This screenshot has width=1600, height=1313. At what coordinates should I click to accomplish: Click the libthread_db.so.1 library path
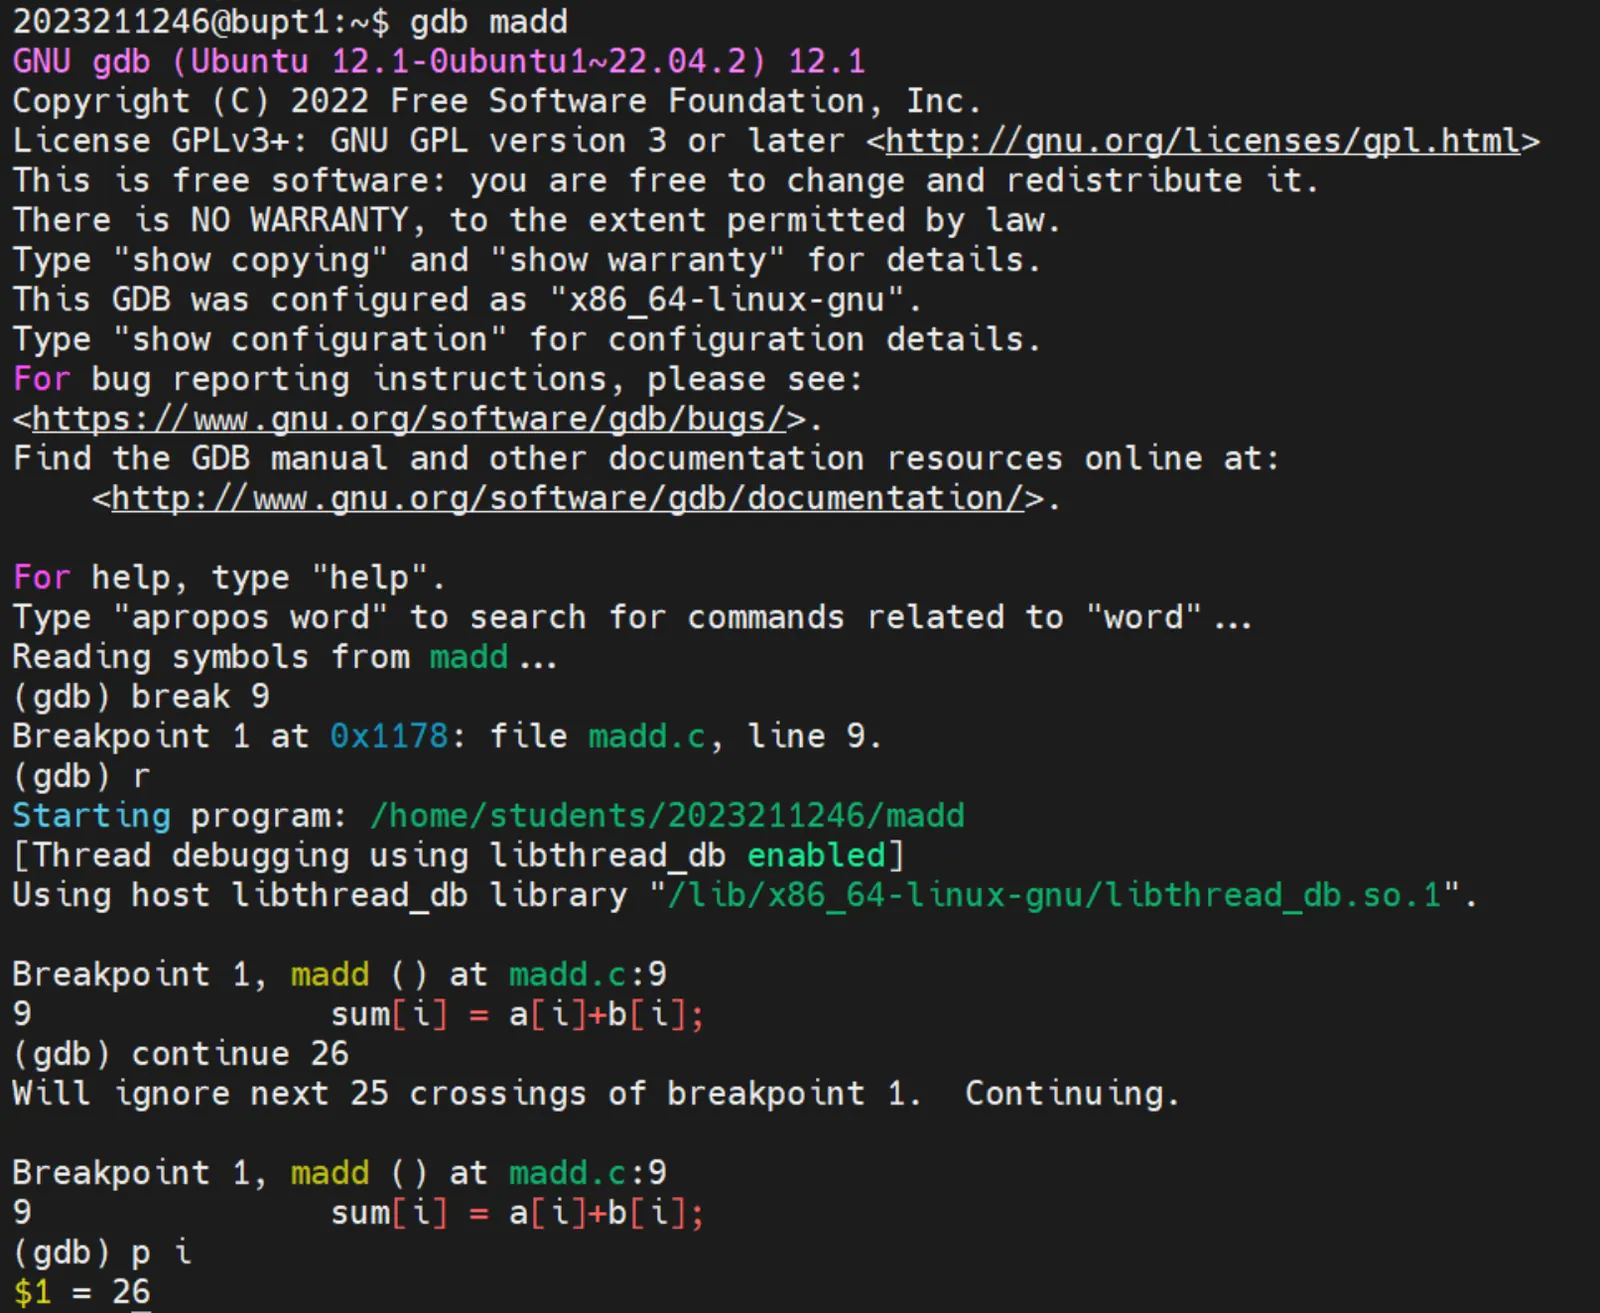[1055, 895]
